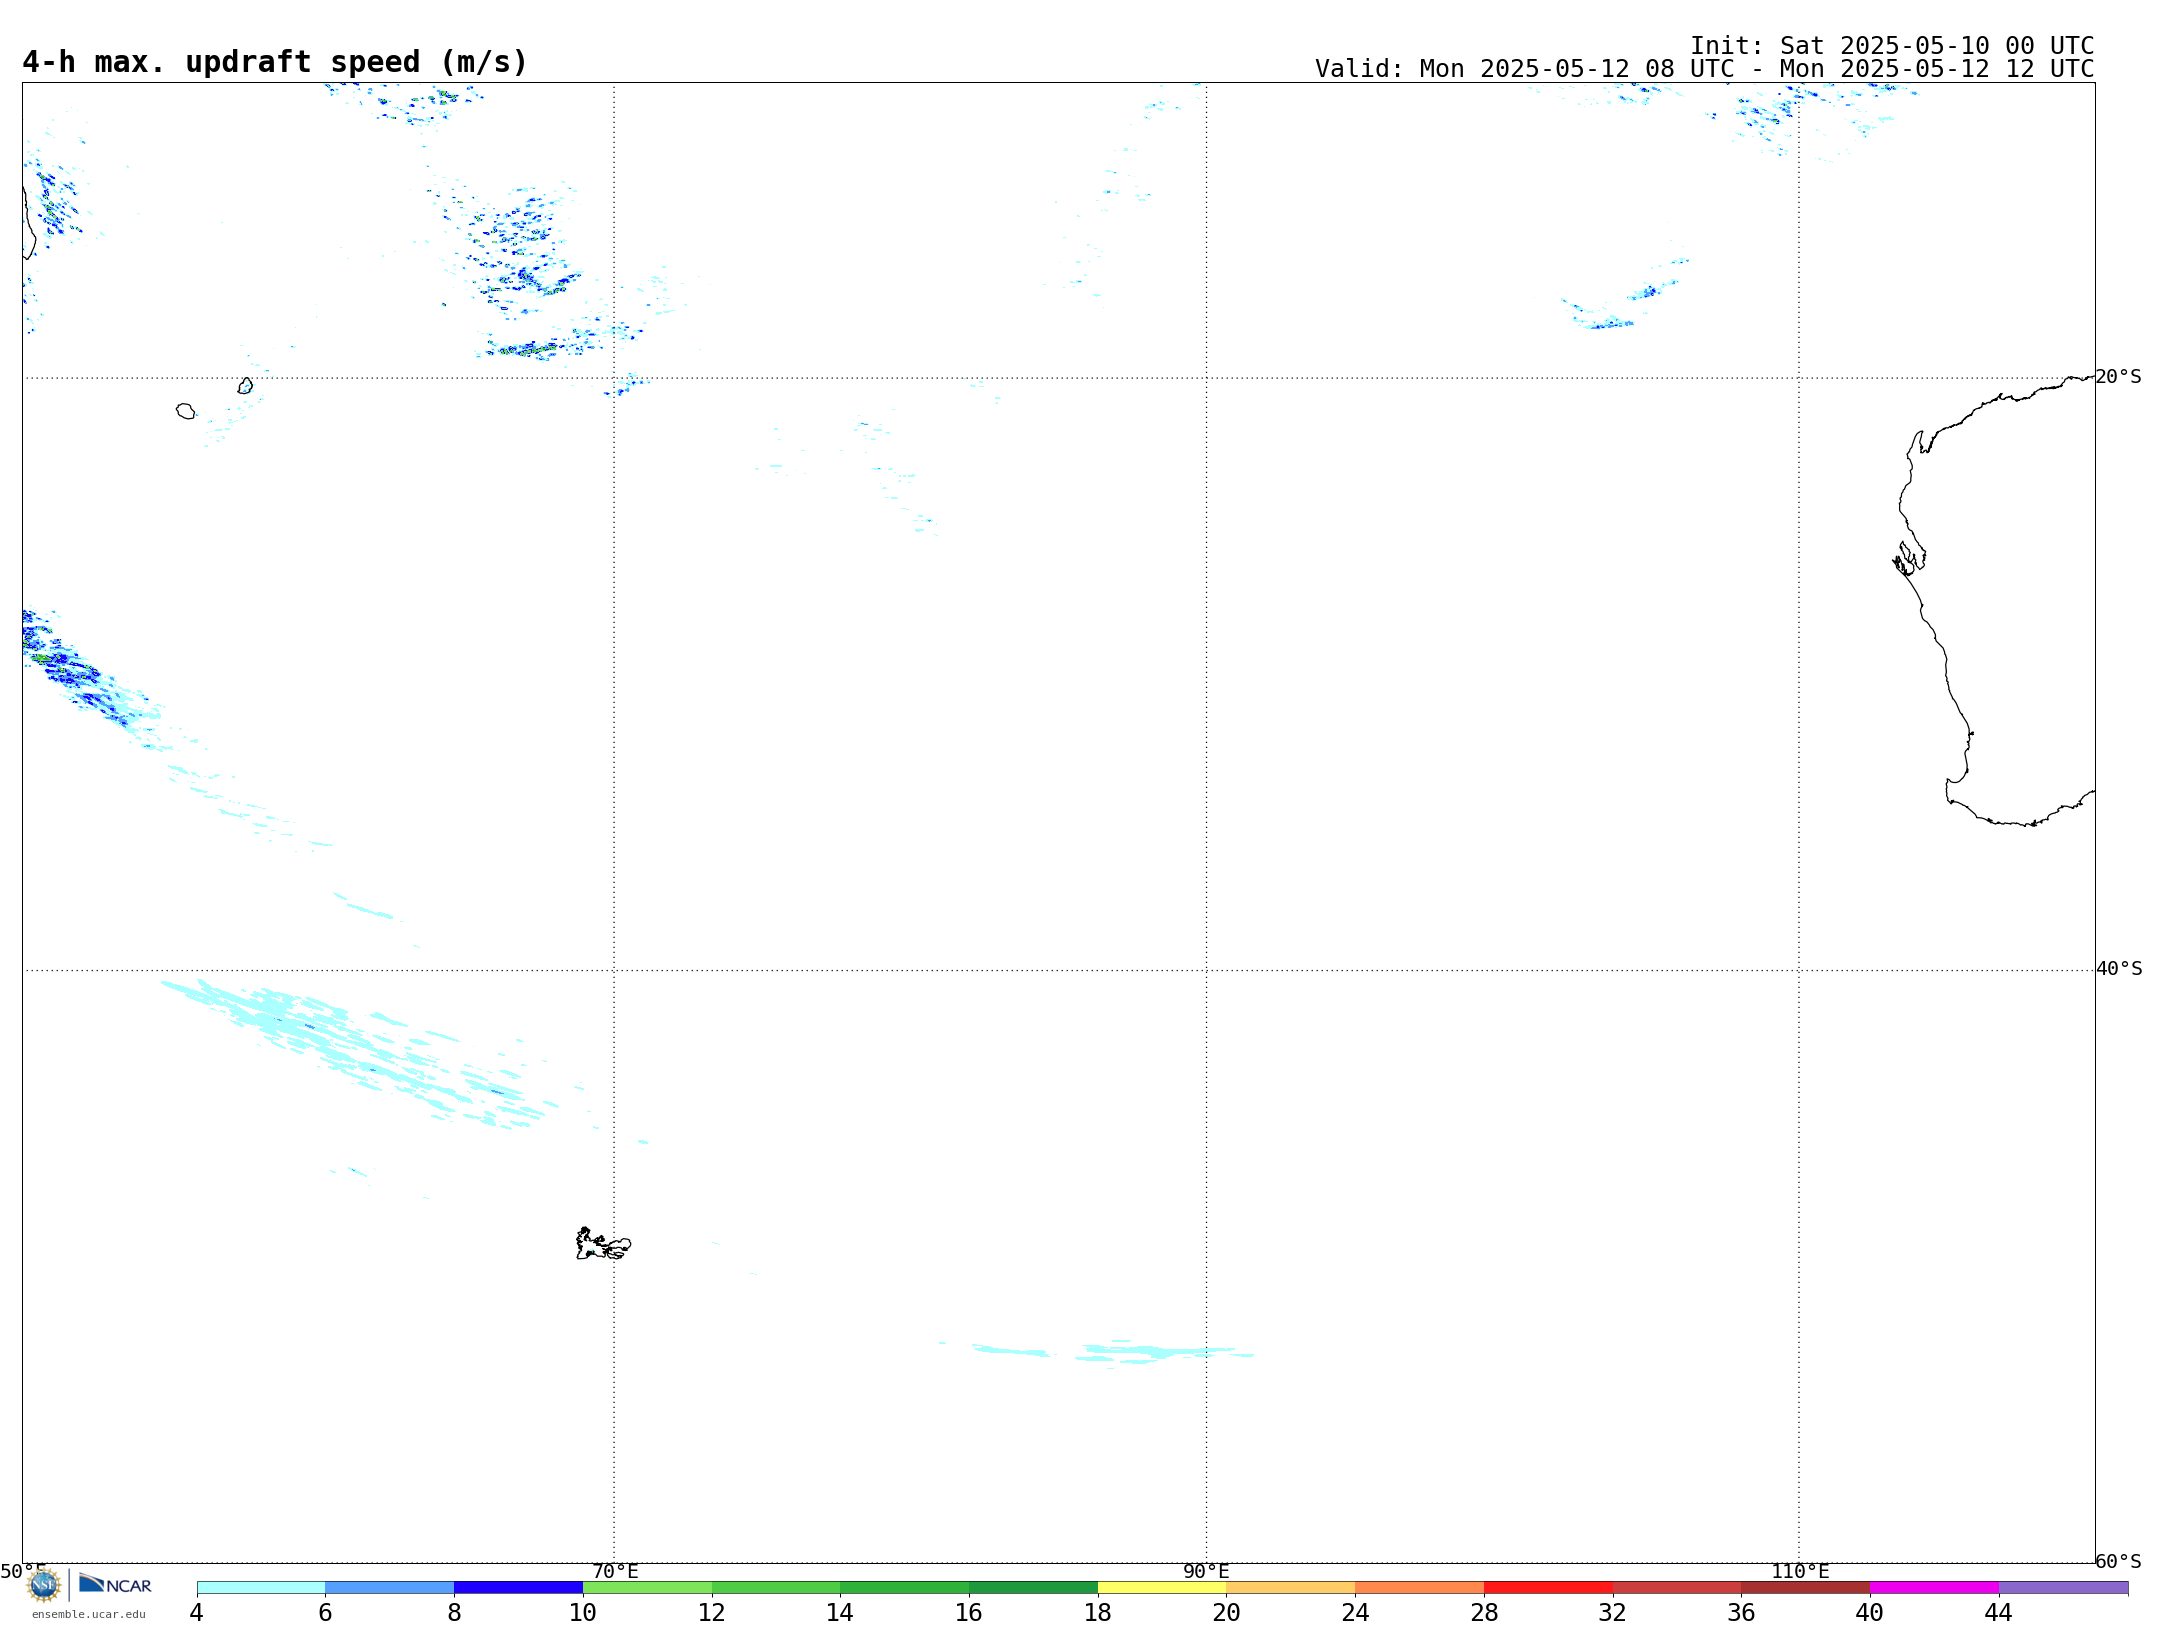This screenshot has width=2160, height=1626.
Task: Click the yellow 18–20 m/s swatch
Action: pyautogui.click(x=1162, y=1588)
